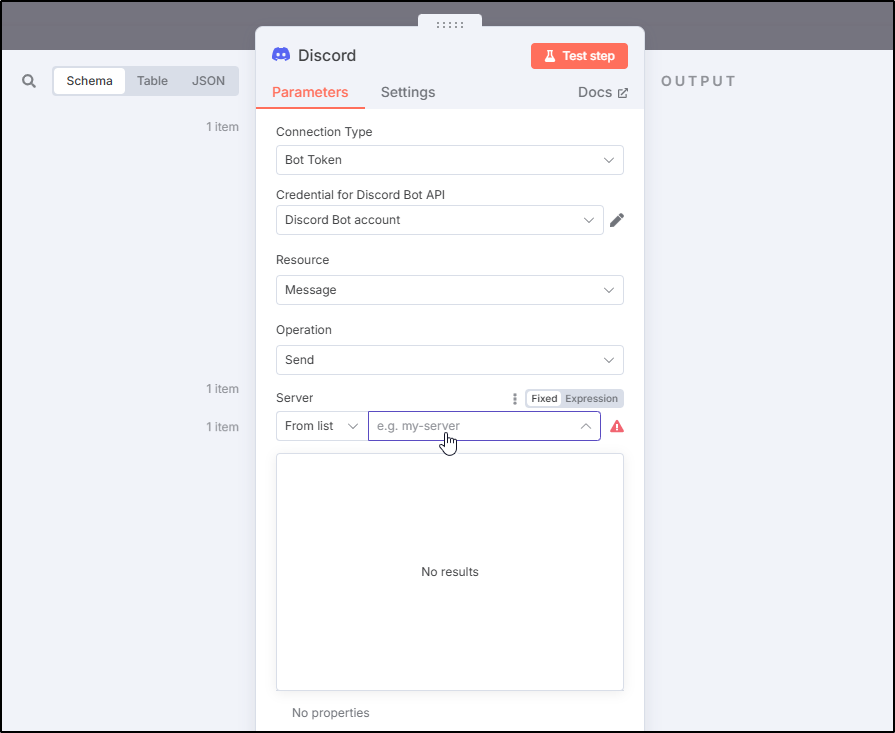Screen dimensions: 895x733
Task: Click the Discord logo icon
Action: [x=281, y=55]
